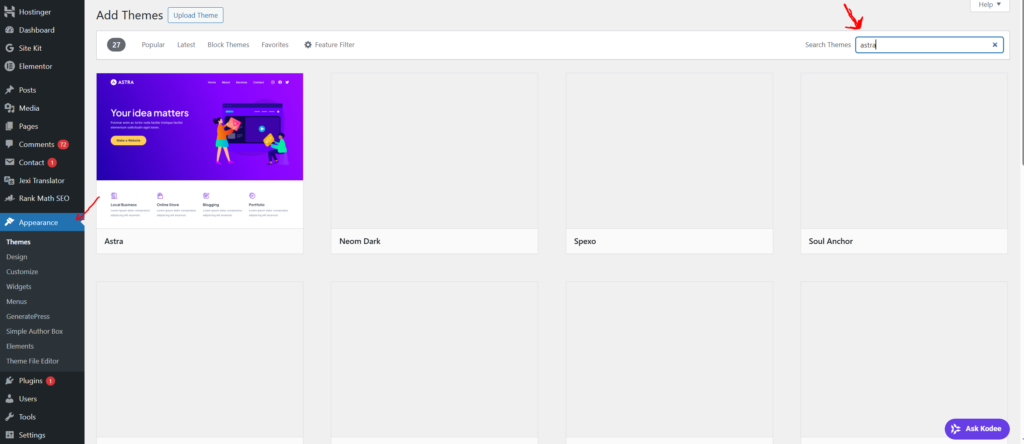Viewport: 1024px width, 444px height.
Task: Open the Customize submenu item
Action: click(x=22, y=271)
